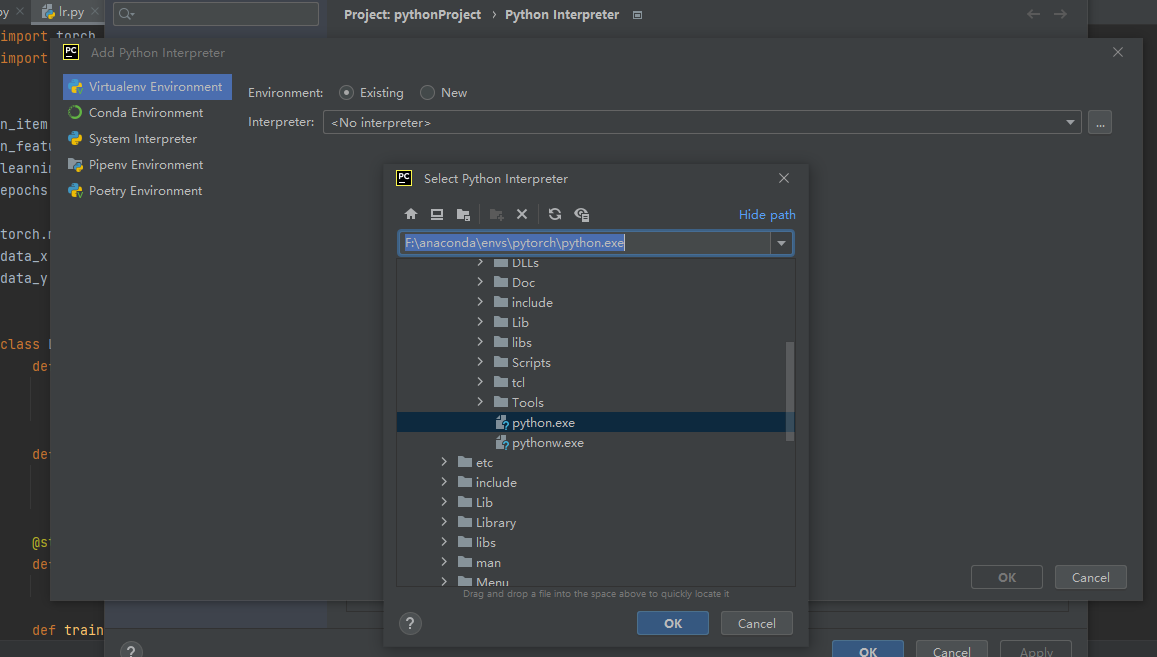1157x657 pixels.
Task: Open path history dropdown arrow
Action: tap(781, 243)
